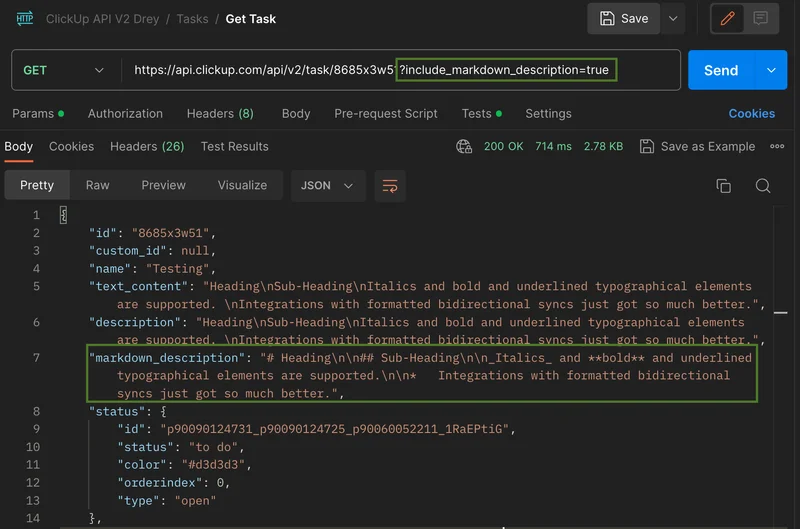
Task: Select the Pretty view mode
Action: point(37,185)
